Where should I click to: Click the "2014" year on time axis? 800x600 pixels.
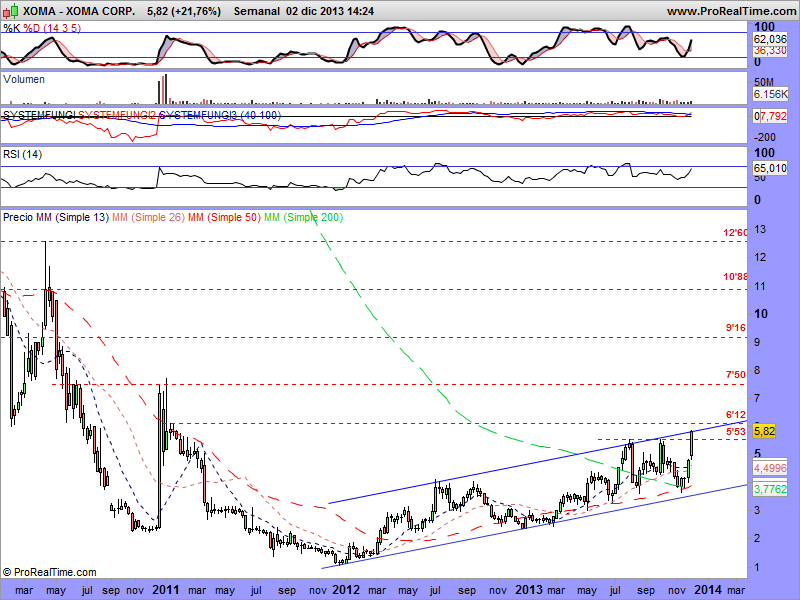click(x=708, y=590)
